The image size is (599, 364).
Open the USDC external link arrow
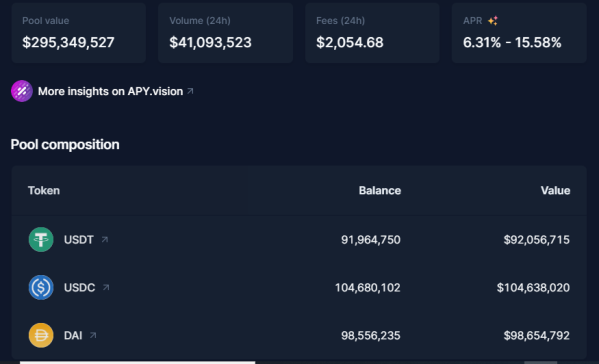106,287
